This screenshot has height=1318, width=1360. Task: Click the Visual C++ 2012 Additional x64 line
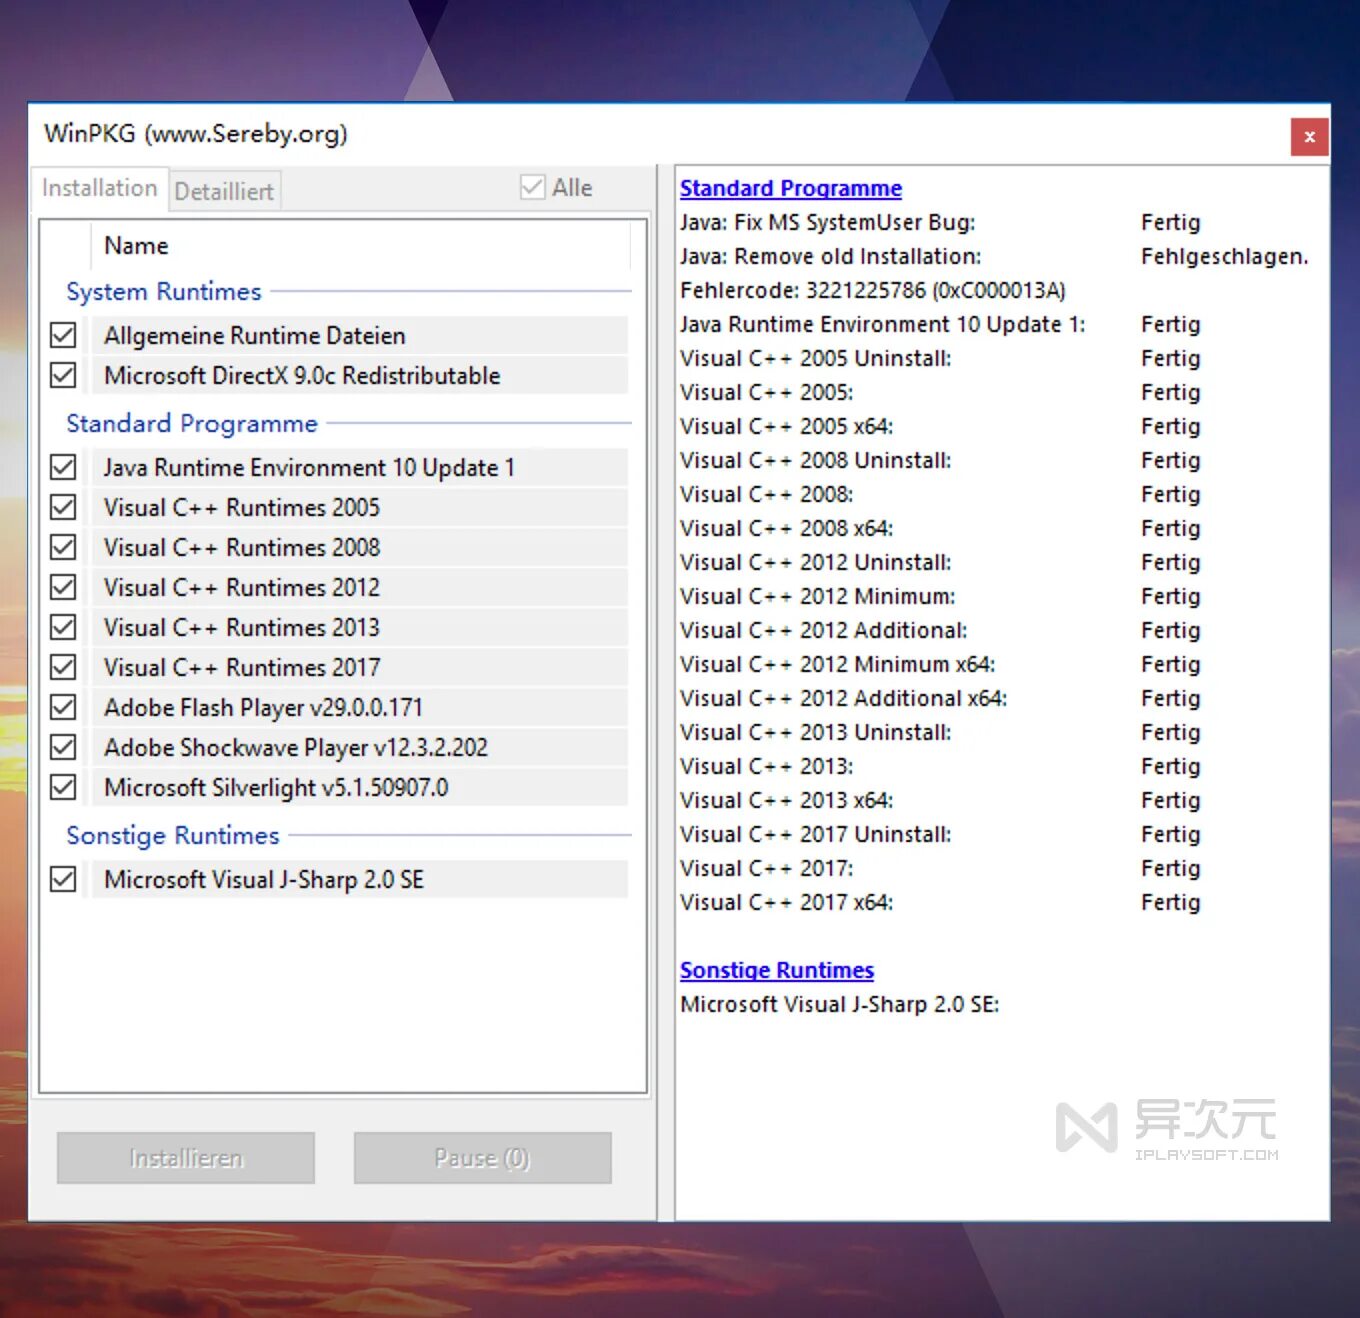click(843, 698)
